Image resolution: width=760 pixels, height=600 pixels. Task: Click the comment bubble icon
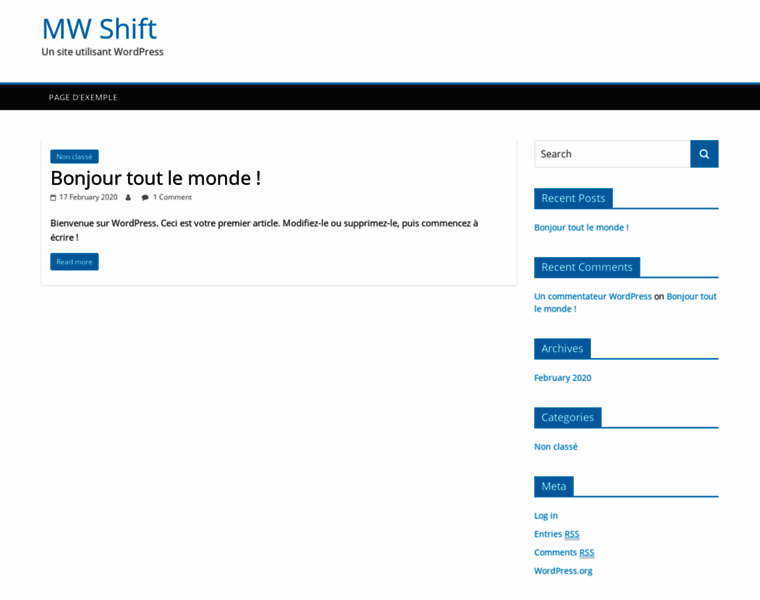coord(145,198)
